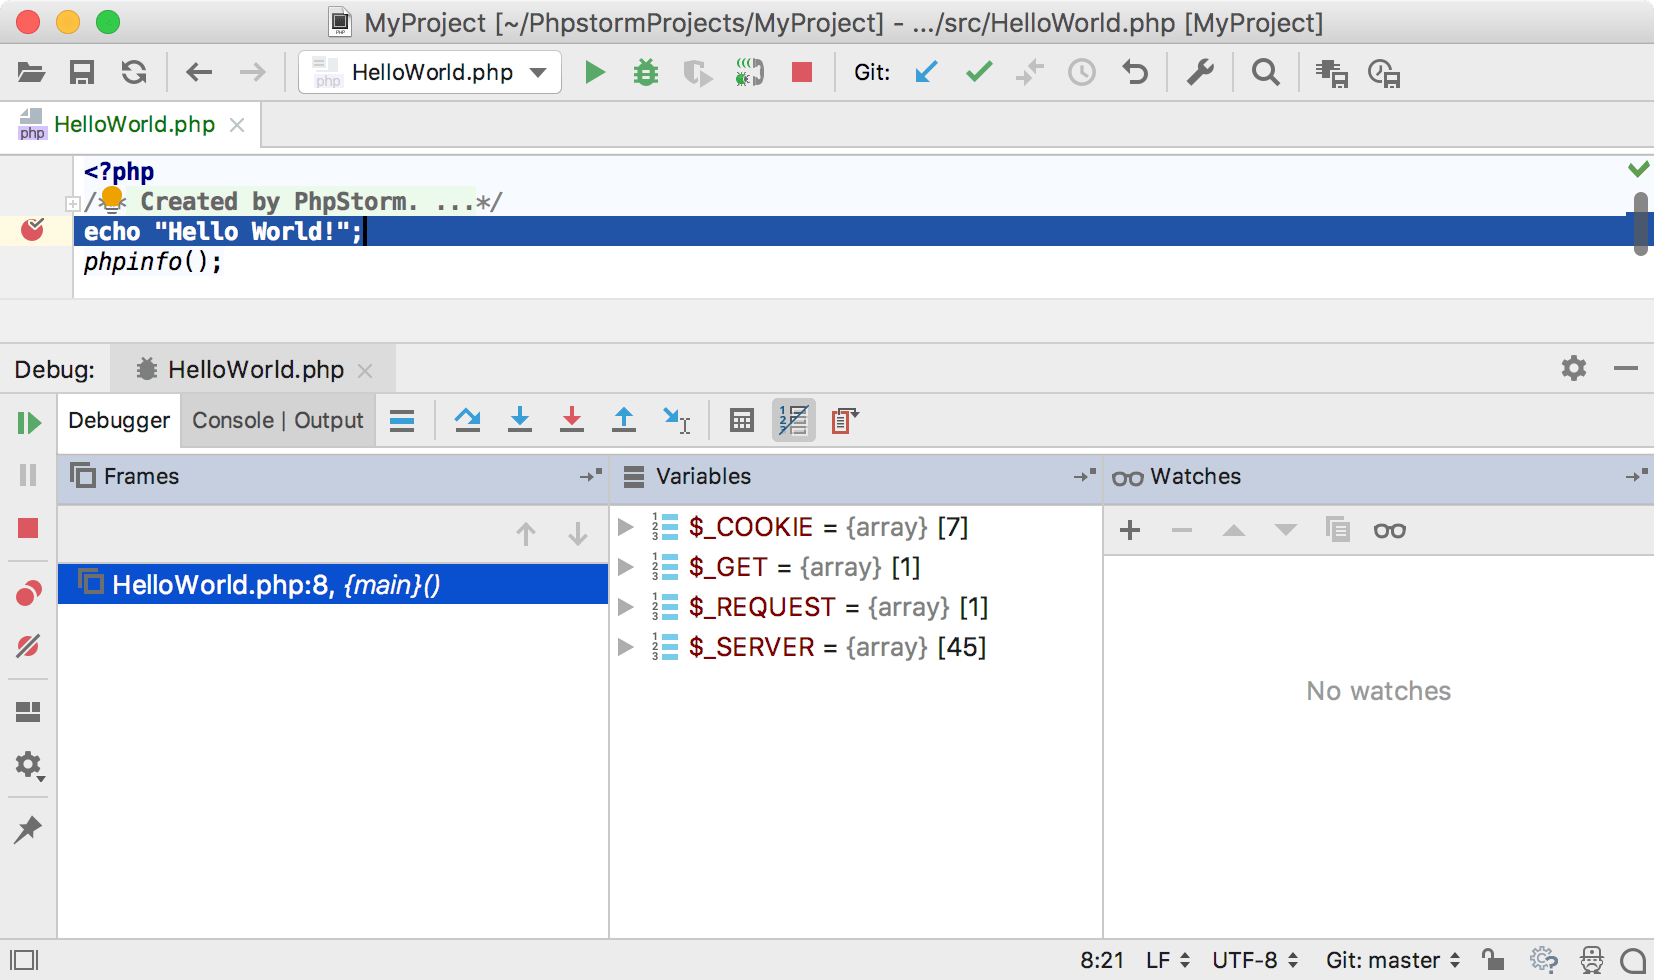Image resolution: width=1654 pixels, height=980 pixels.
Task: Resume program execution in the debugger
Action: point(29,422)
